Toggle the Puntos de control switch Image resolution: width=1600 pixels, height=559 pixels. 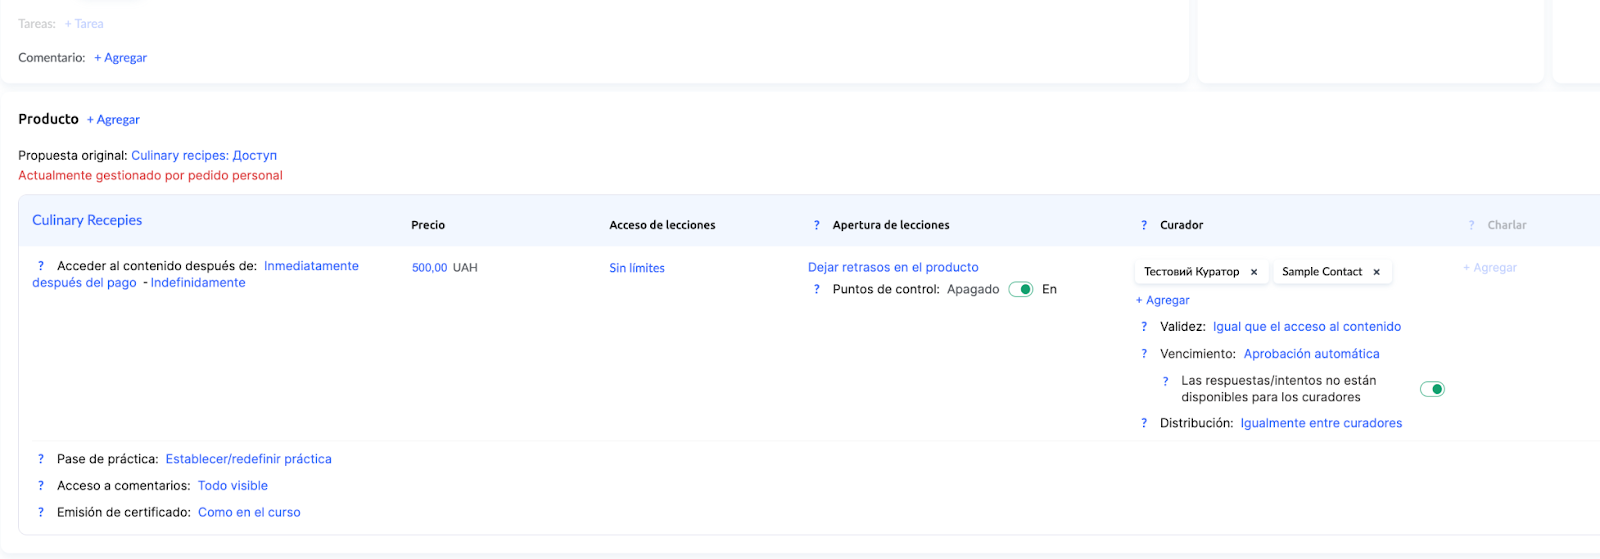(1020, 289)
